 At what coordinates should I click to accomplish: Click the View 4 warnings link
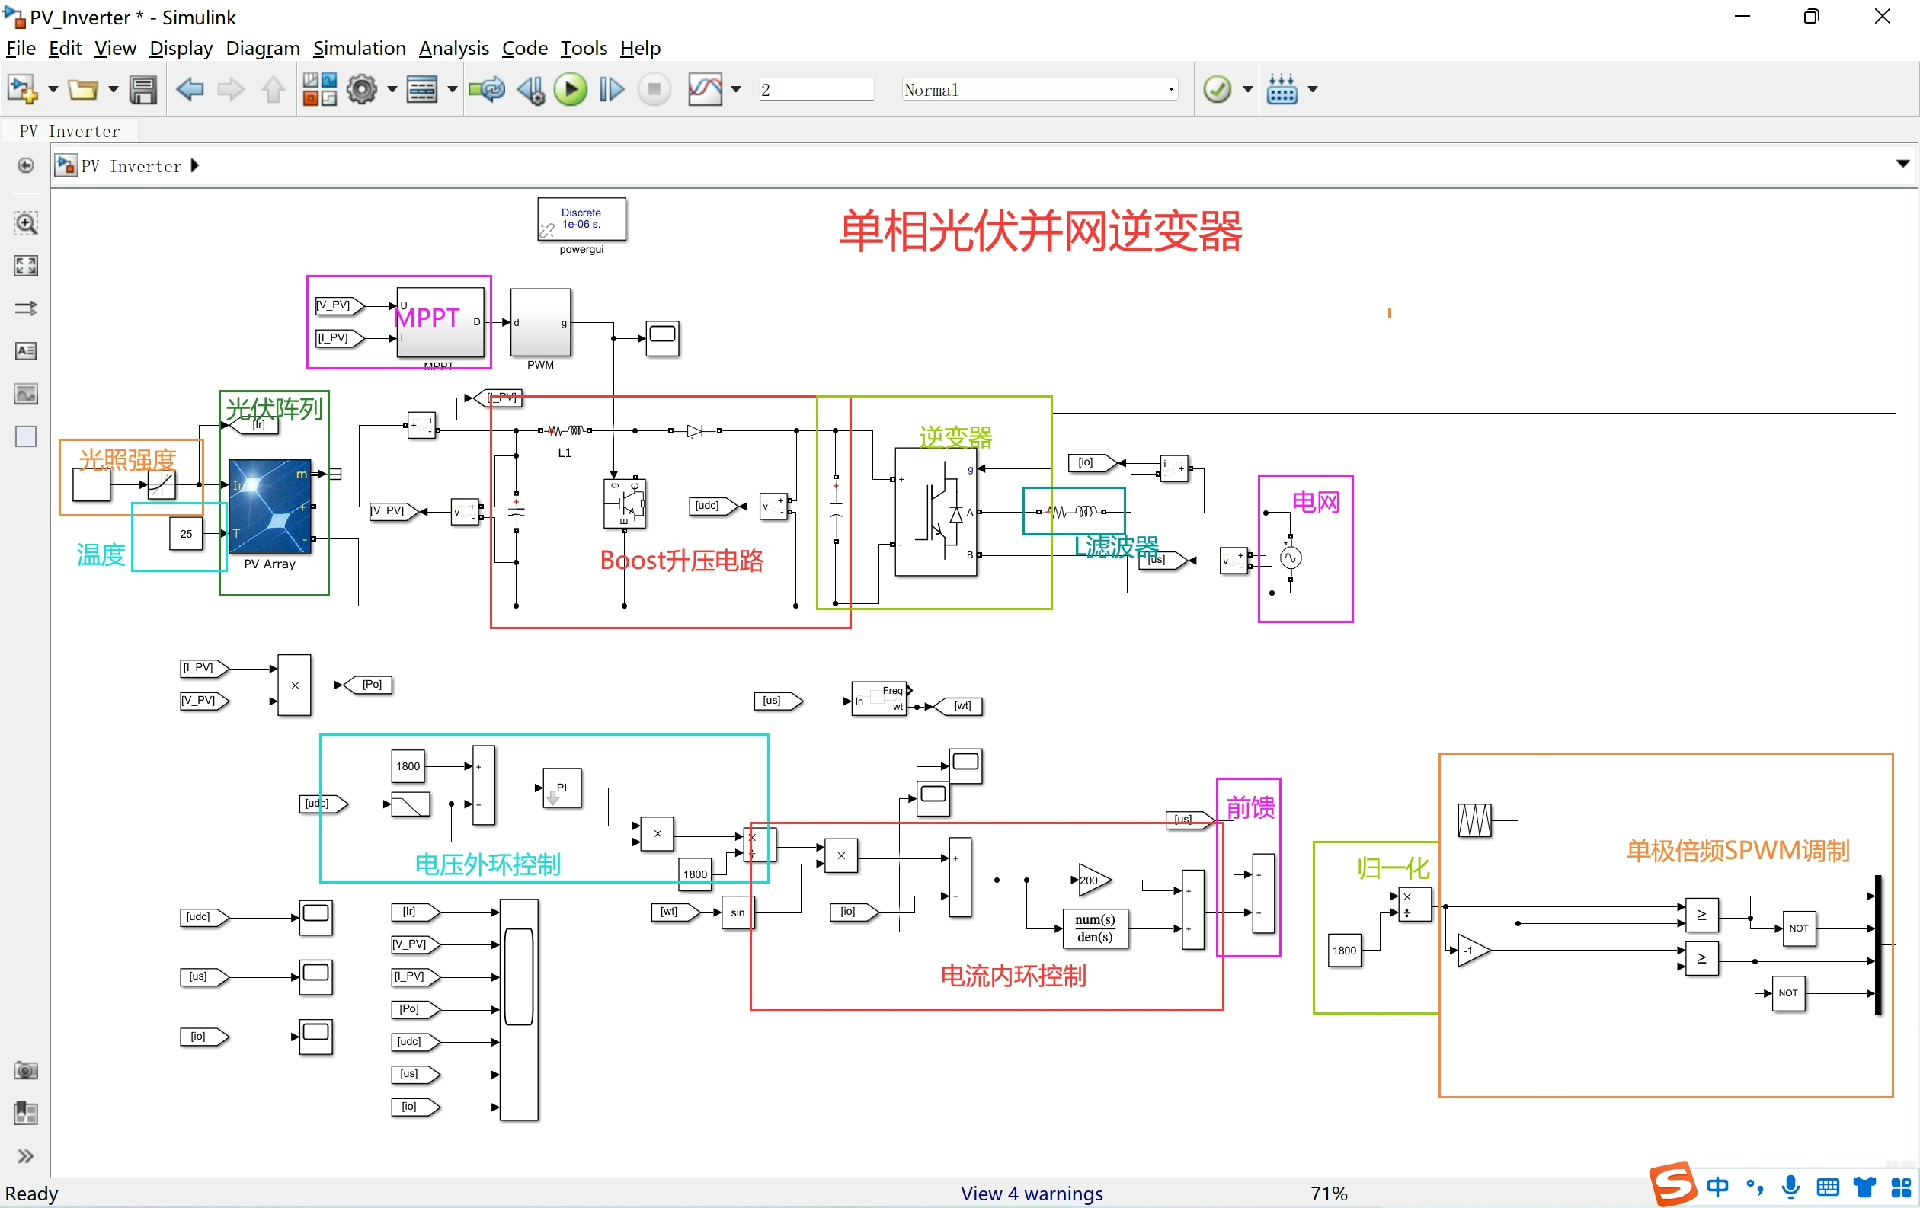coord(1031,1193)
